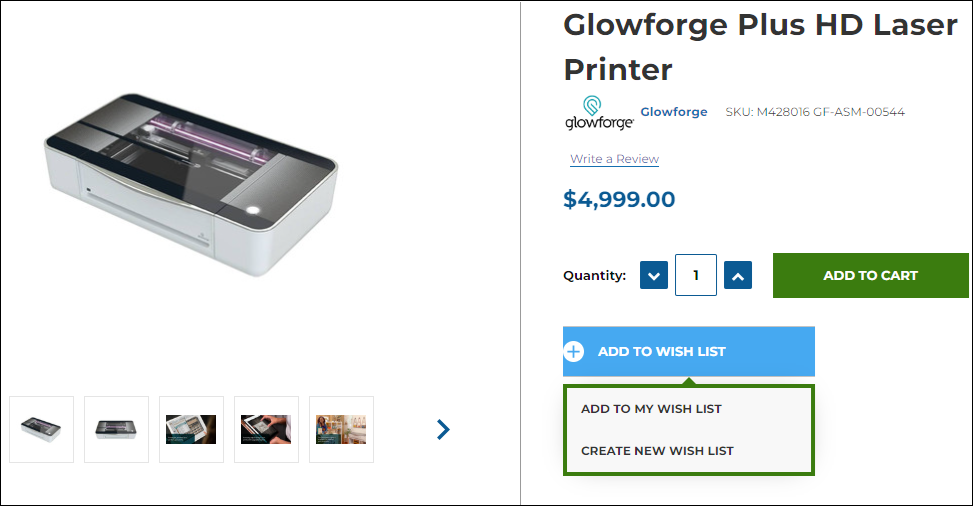
Task: Show next thumbnails with right chevron
Action: click(443, 429)
